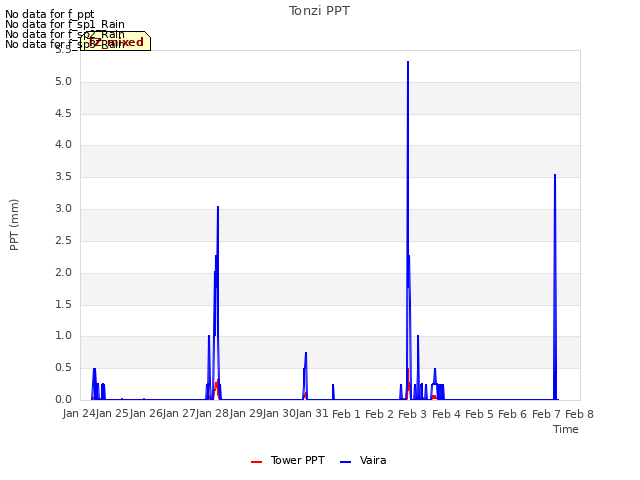Click the Feb 5 x-axis tick label

coord(479,414)
